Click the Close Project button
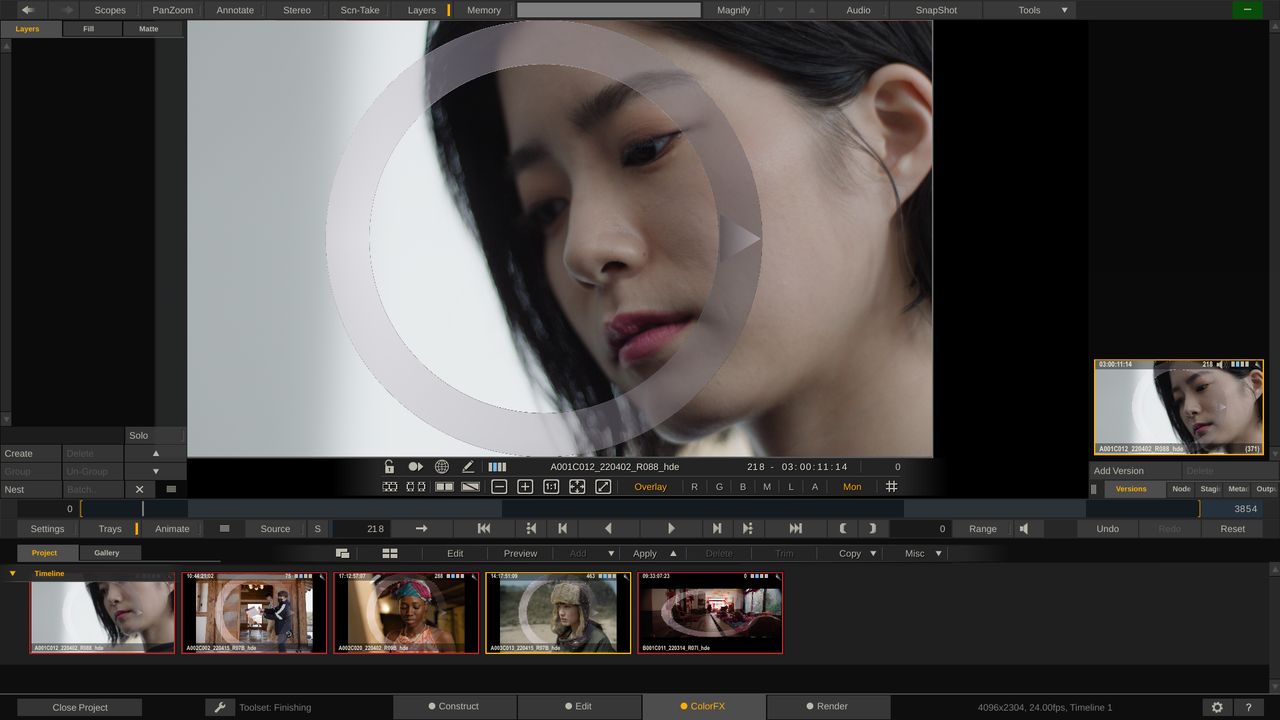Viewport: 1280px width, 720px height. (80, 707)
